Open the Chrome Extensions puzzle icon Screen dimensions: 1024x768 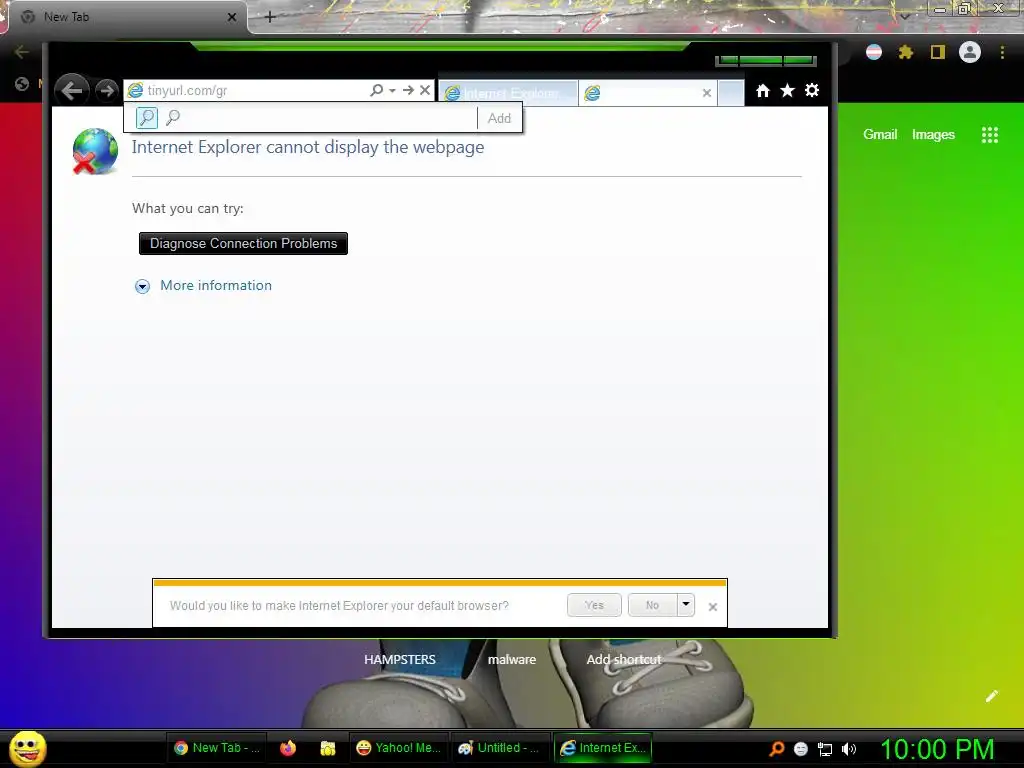(906, 52)
